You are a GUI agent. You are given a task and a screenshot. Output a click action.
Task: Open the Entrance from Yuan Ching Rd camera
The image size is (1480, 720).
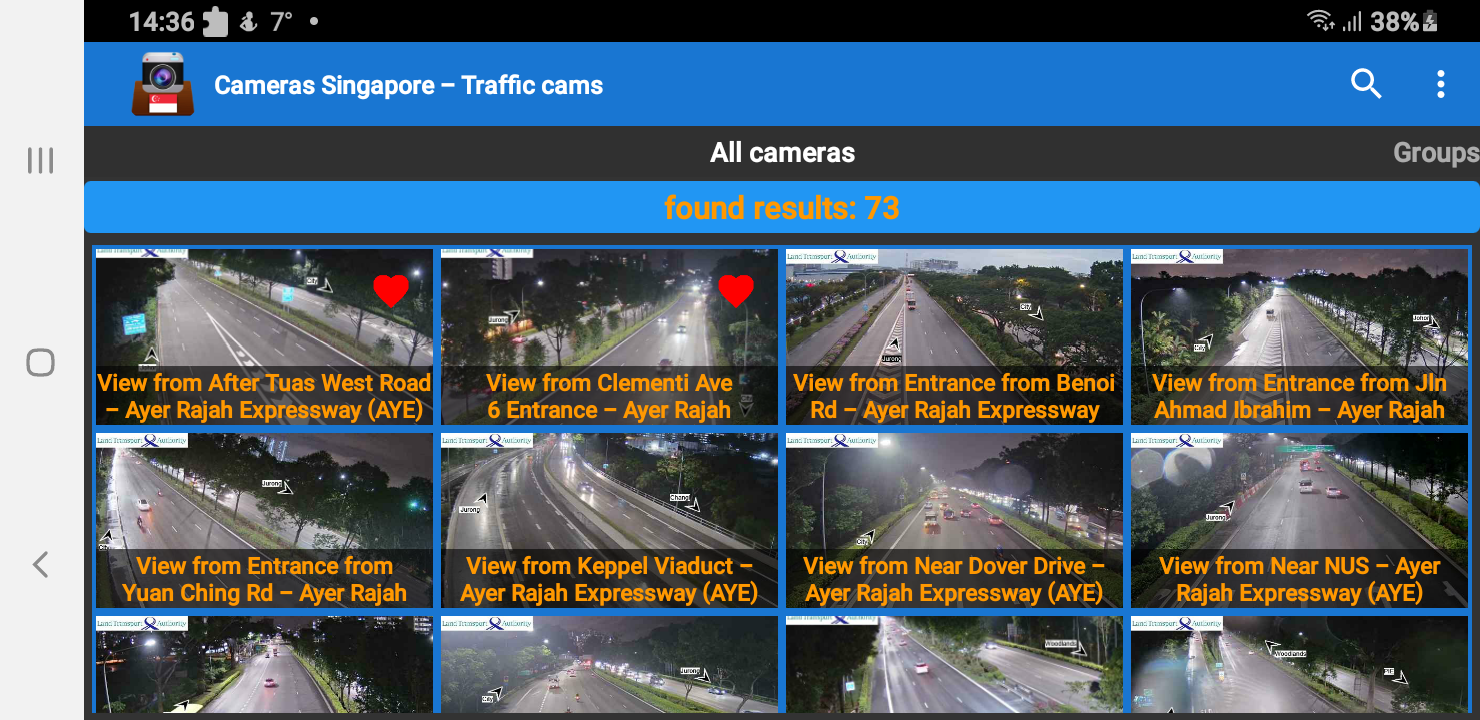pos(264,520)
